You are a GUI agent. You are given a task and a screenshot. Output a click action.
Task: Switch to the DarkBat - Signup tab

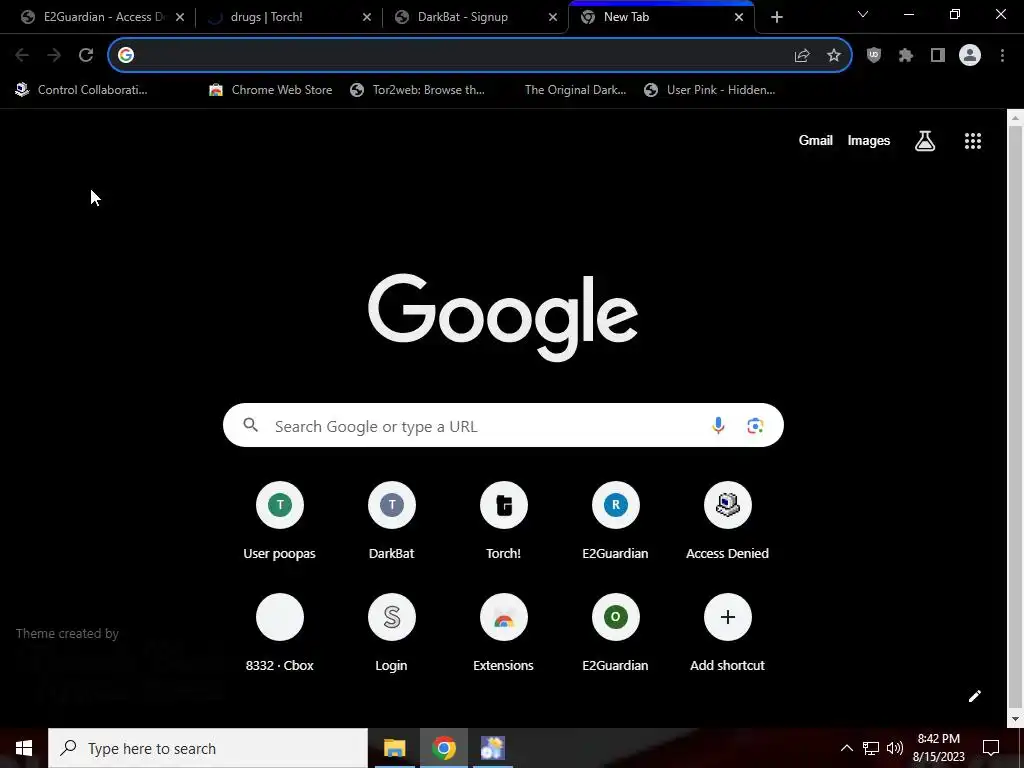(x=475, y=17)
